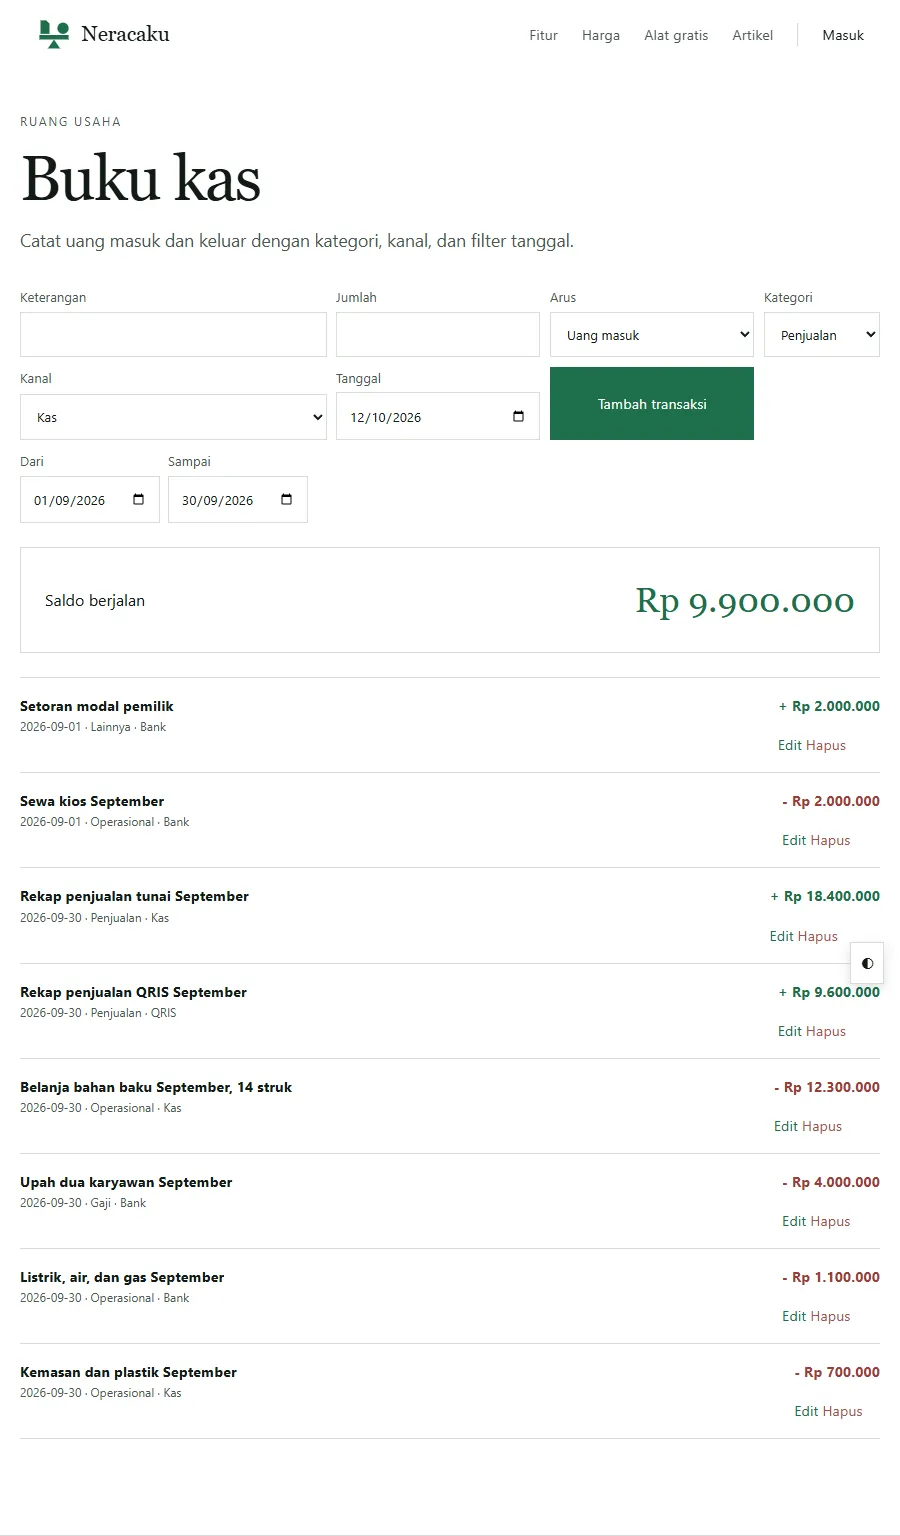The height and width of the screenshot is (1536, 900).
Task: Edit the Sewa kios September transaction
Action: point(794,840)
